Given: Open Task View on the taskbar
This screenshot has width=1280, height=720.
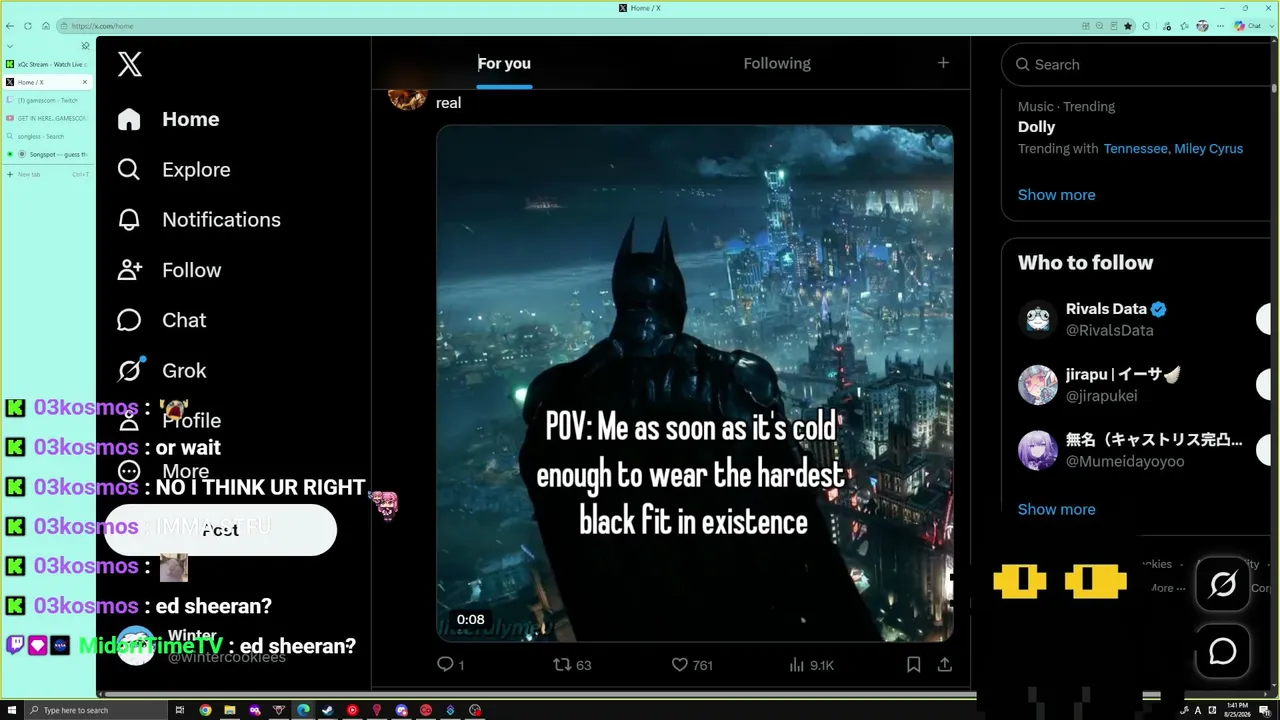Looking at the screenshot, I should (181, 710).
